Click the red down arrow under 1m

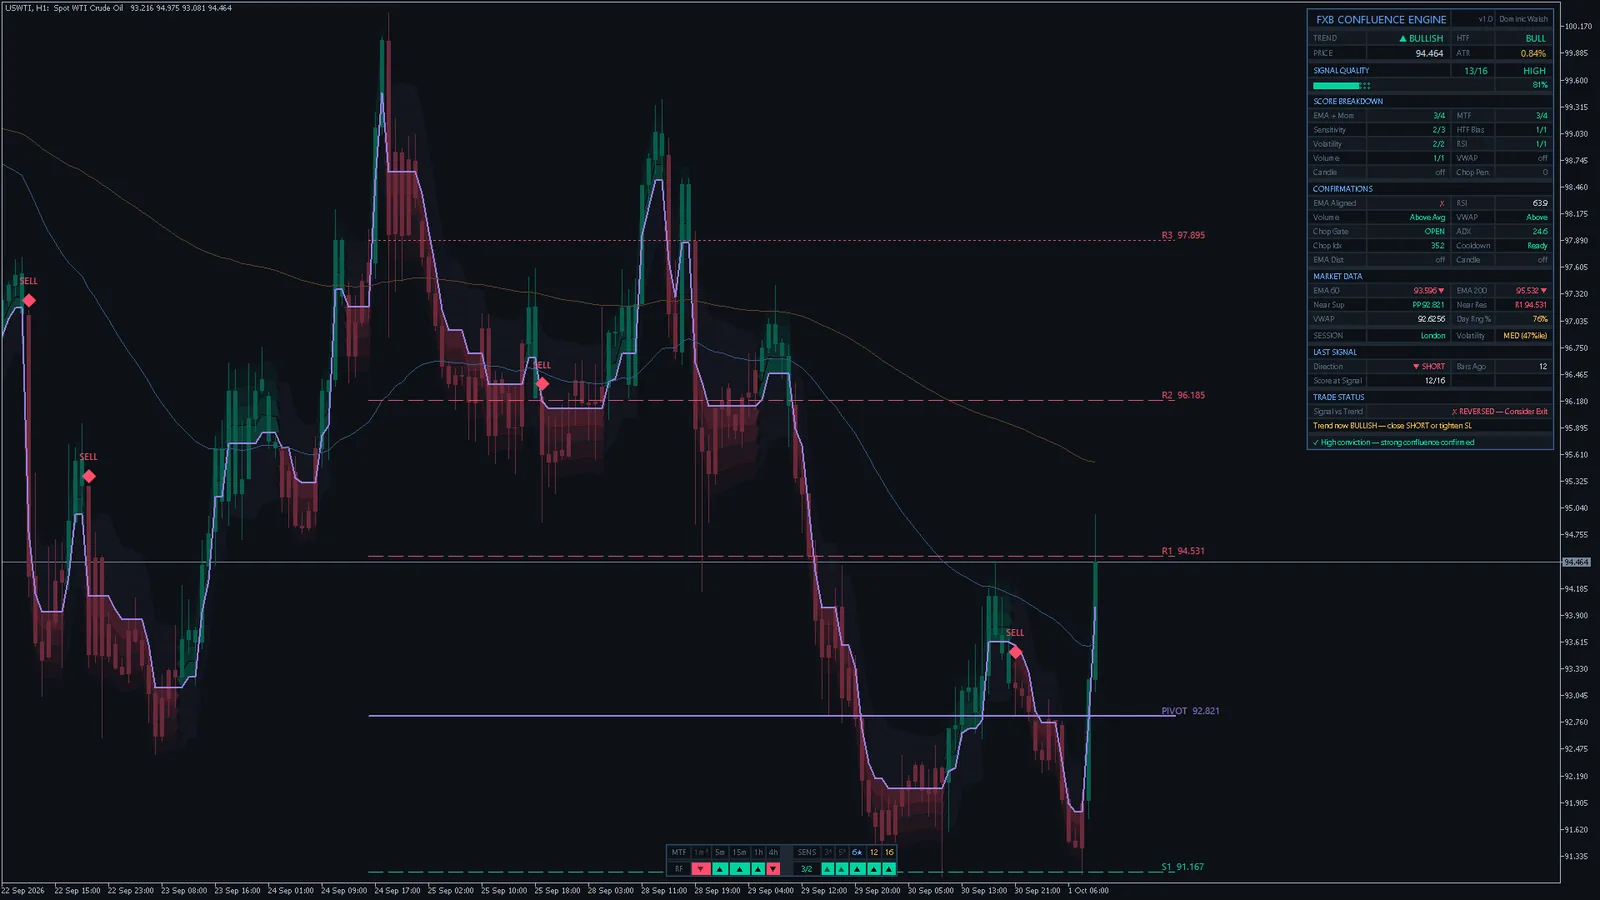tap(701, 869)
